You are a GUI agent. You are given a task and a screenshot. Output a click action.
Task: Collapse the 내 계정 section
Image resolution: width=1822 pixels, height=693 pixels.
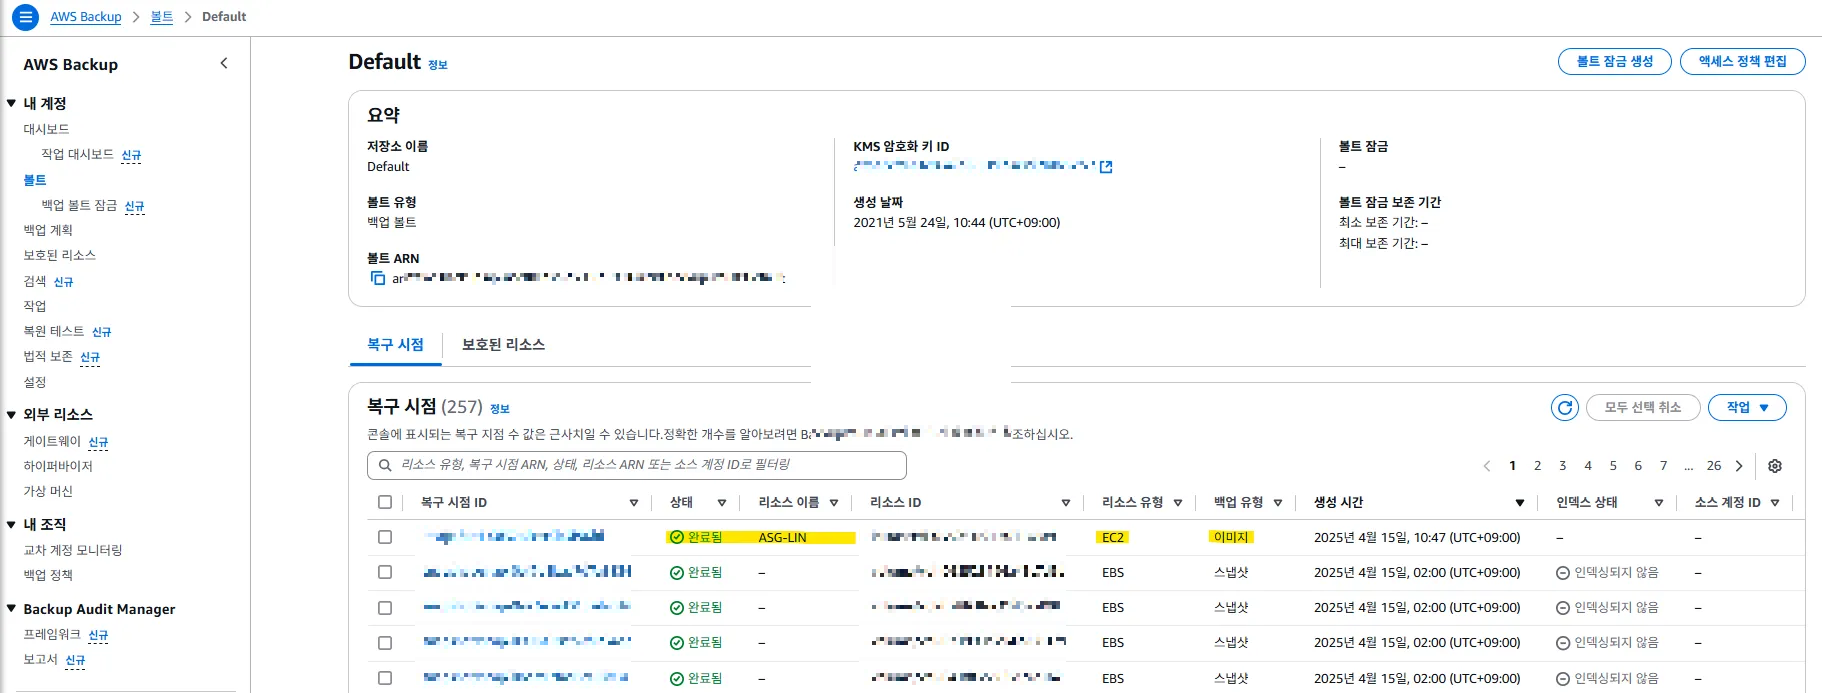click(11, 103)
